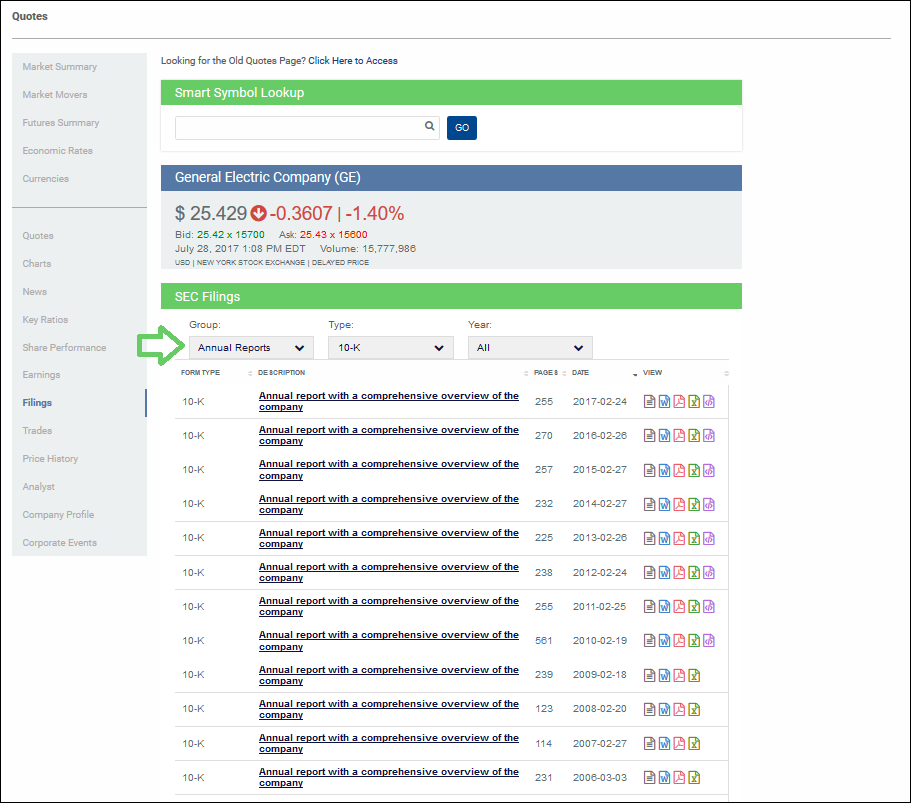This screenshot has height=803, width=911.
Task: Select Futures Summary in sidebar
Action: (x=60, y=123)
